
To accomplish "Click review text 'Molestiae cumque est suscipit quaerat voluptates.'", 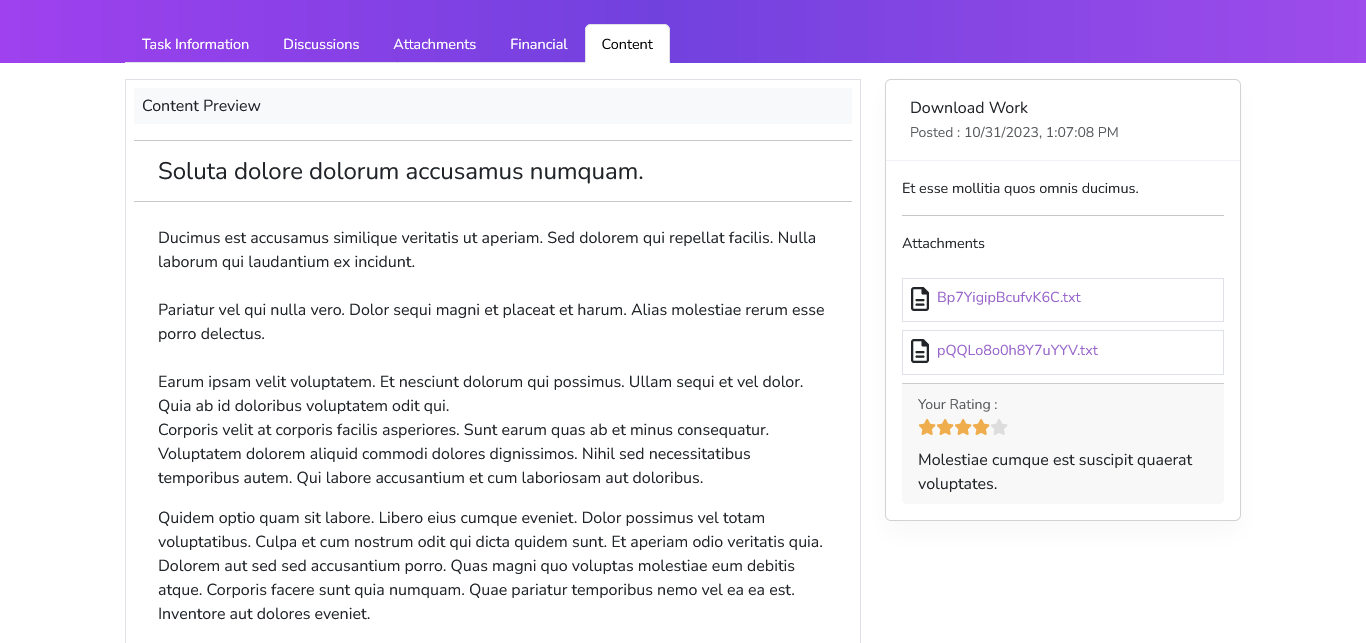I will [1055, 472].
